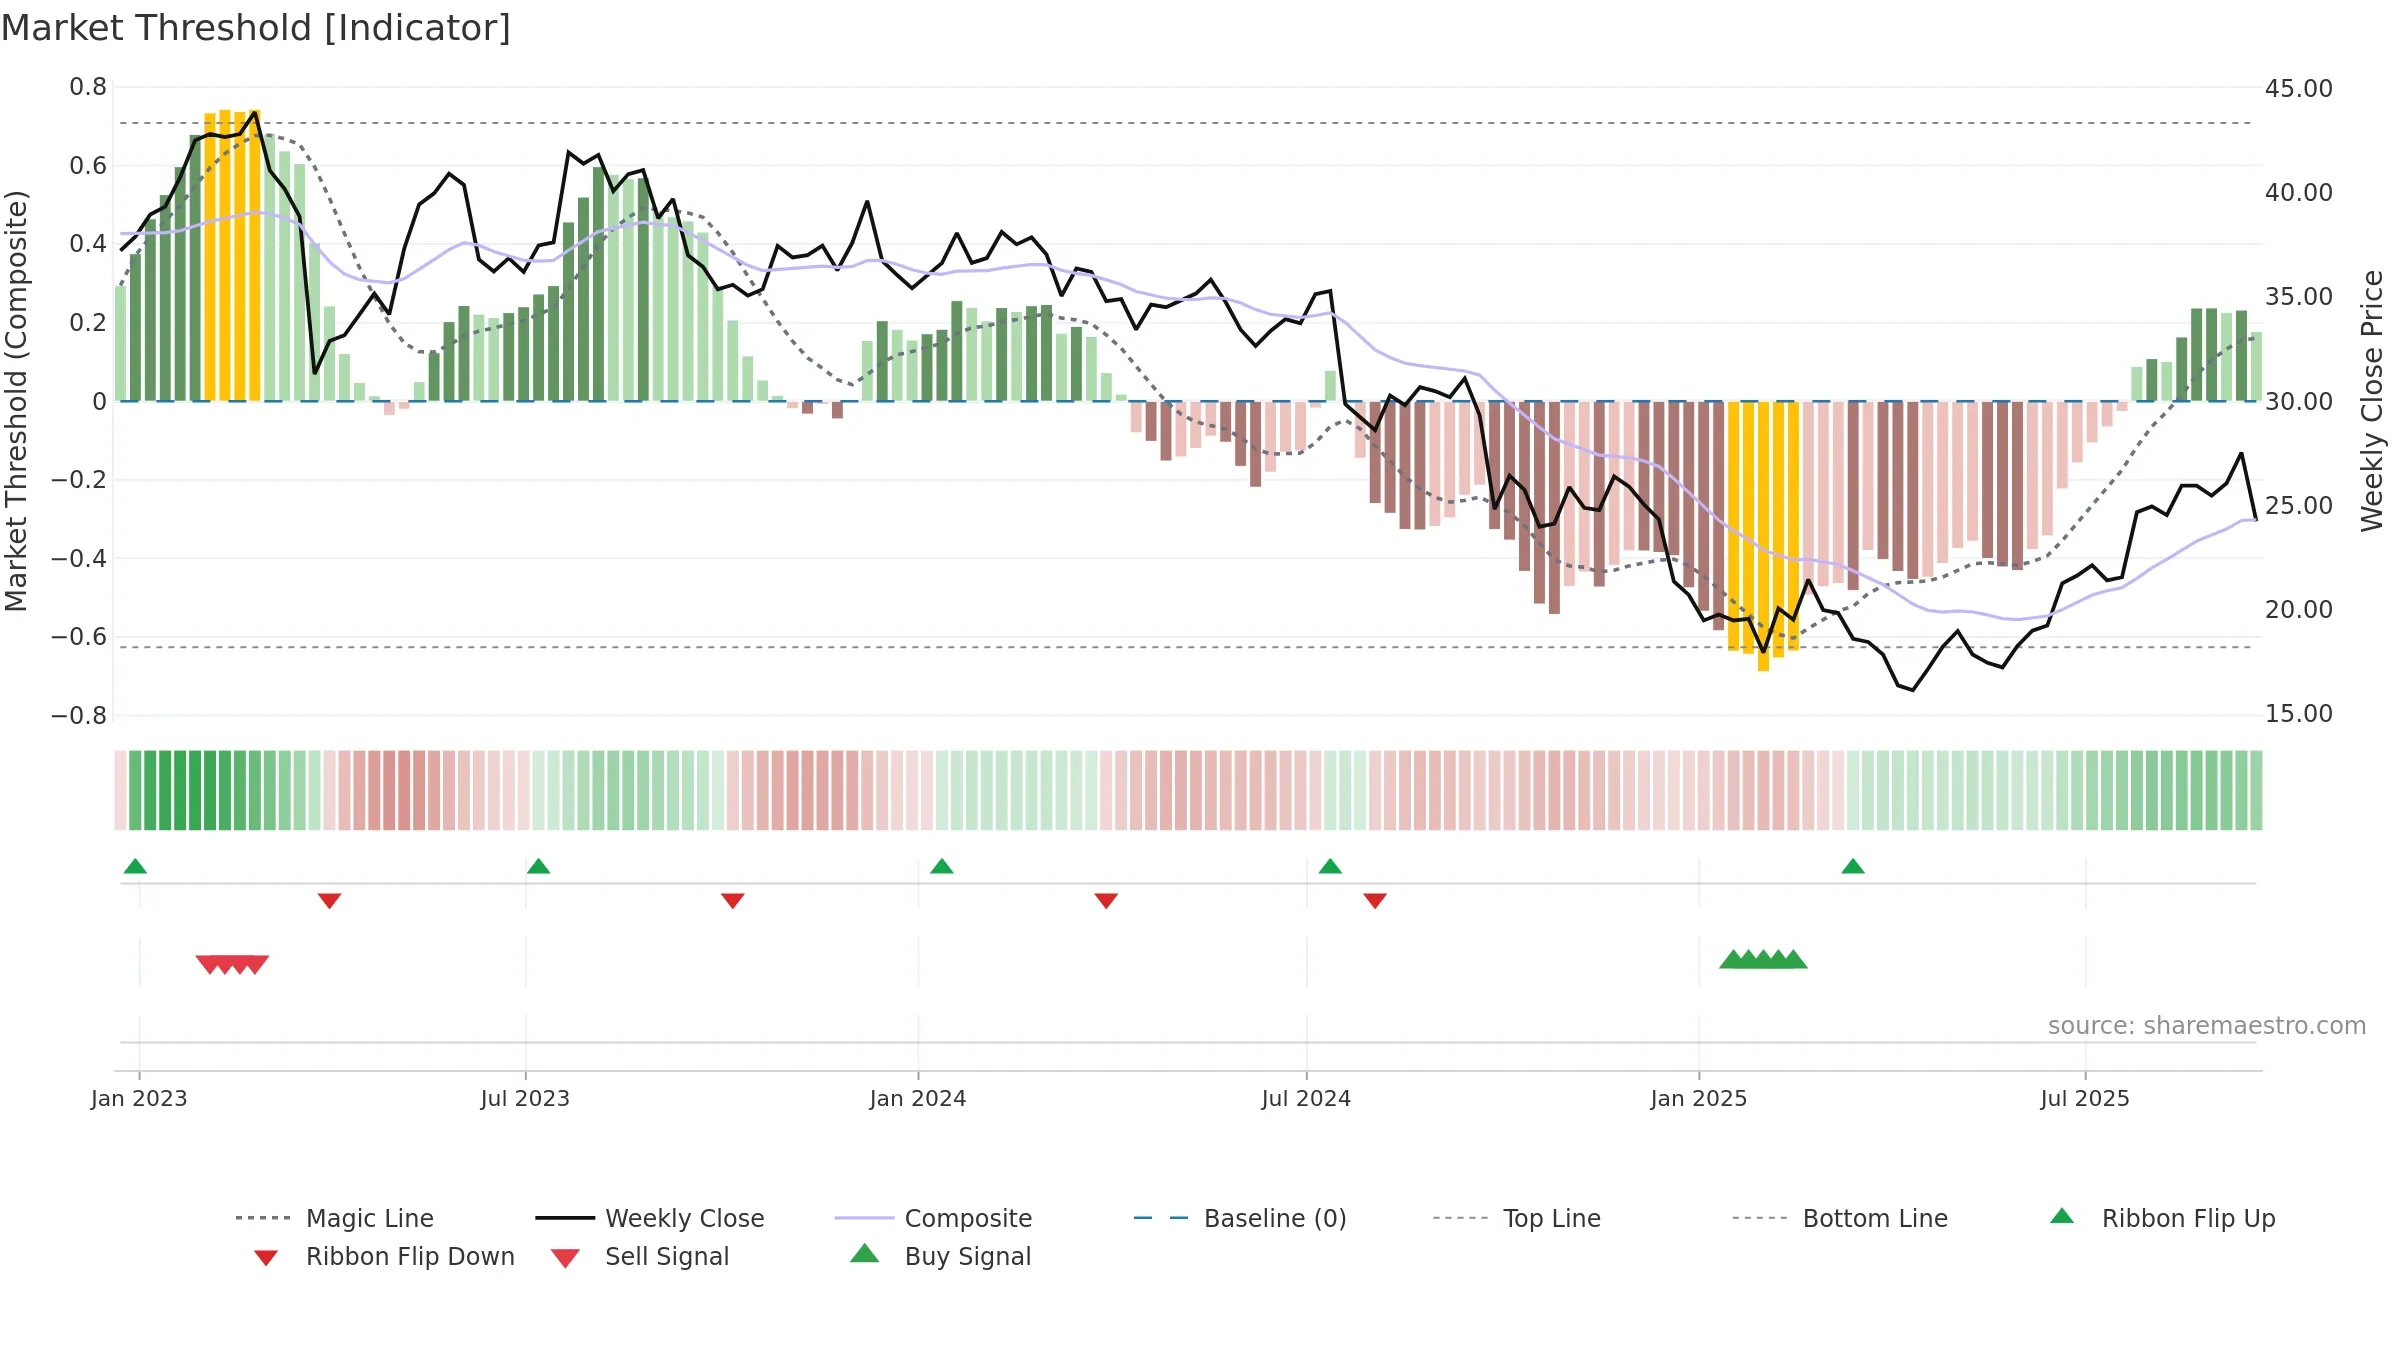Click the 45.00 right axis tick label
The image size is (2400, 1350).
[x=2298, y=88]
